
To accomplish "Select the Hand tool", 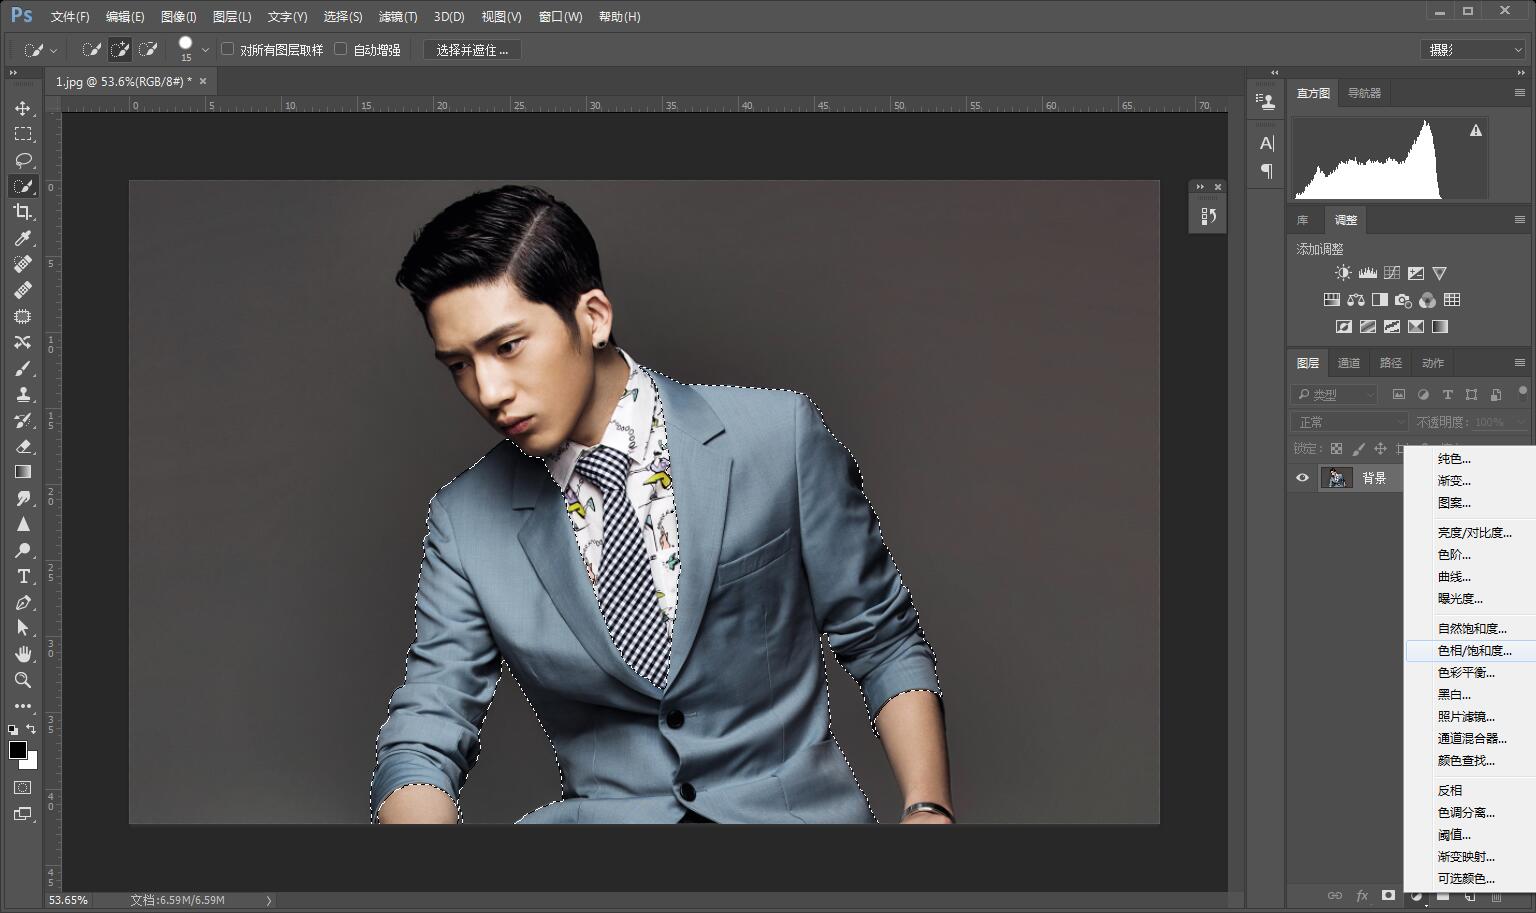I will [x=23, y=654].
